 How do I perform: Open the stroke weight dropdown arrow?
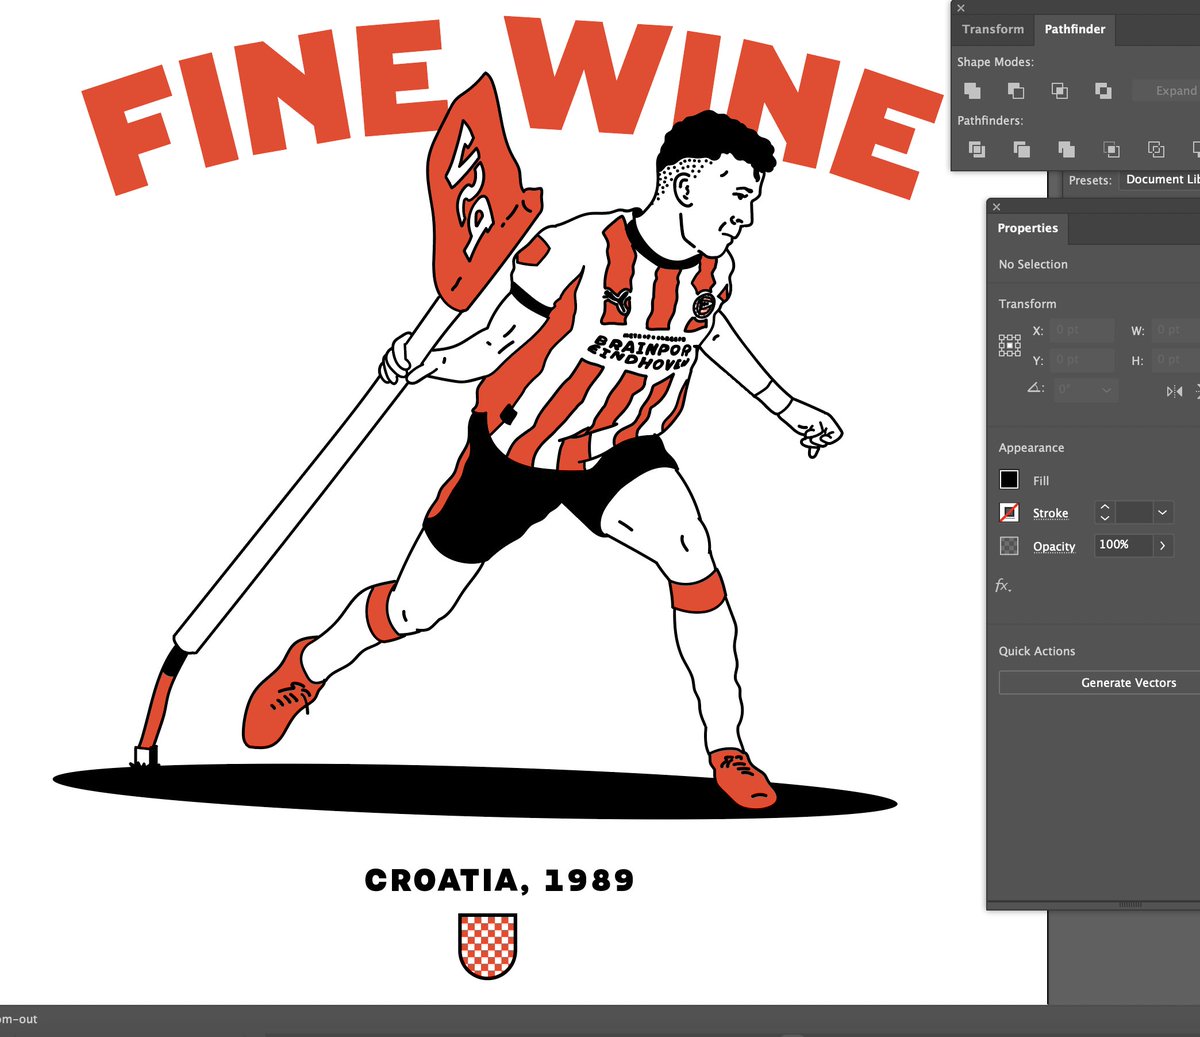tap(1162, 512)
